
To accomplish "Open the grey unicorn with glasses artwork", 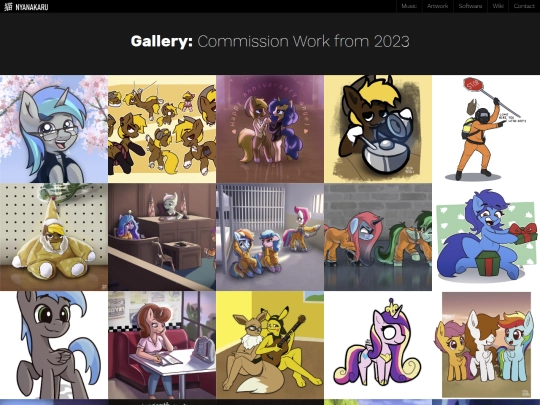I will click(54, 129).
